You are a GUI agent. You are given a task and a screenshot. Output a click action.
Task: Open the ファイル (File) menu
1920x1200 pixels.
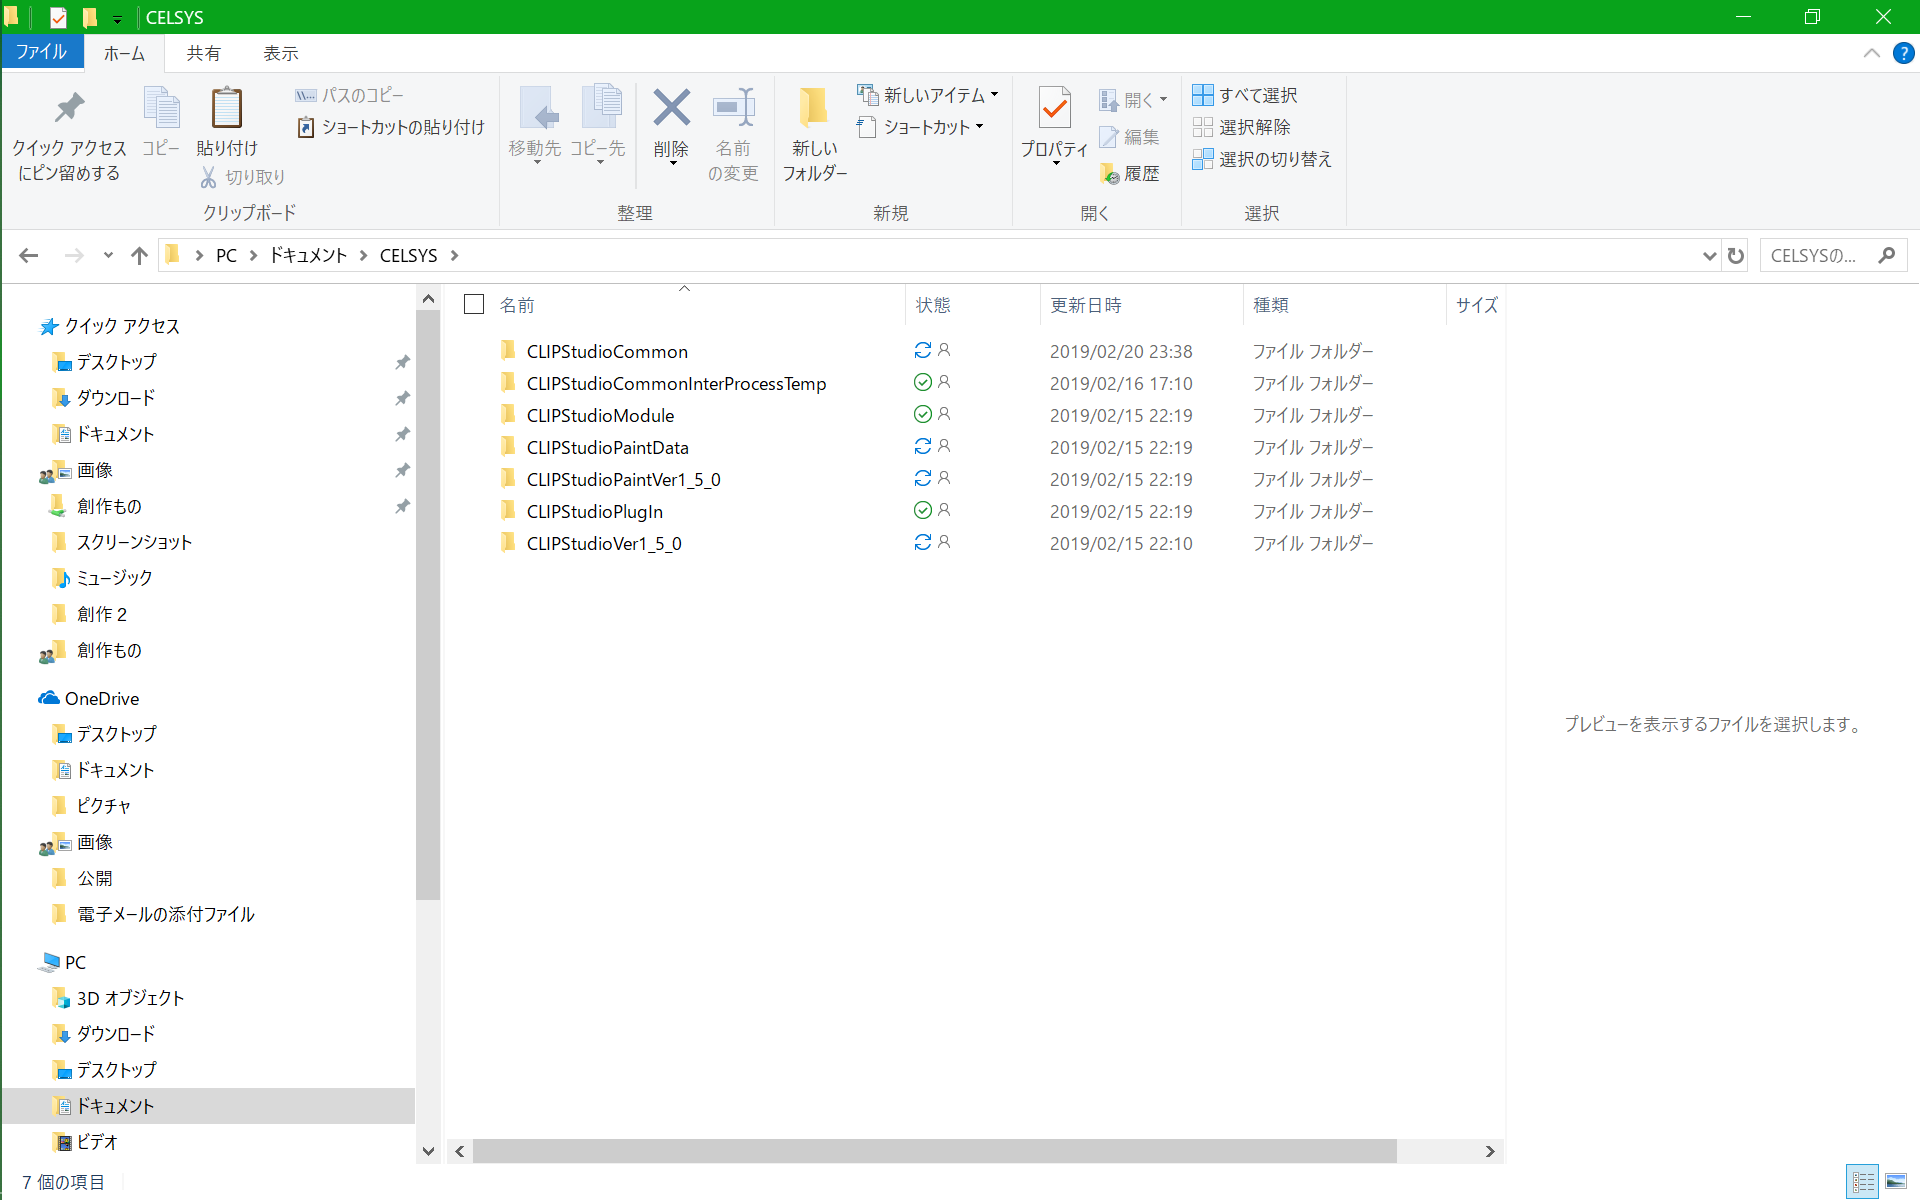pos(42,52)
